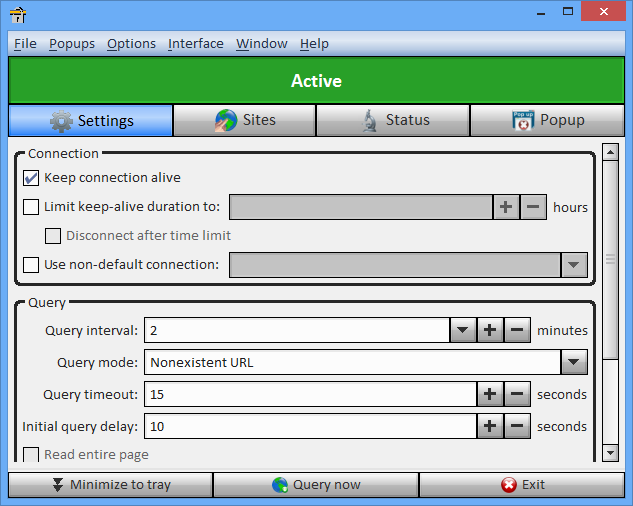Click the keep-alive duration hours field

click(361, 207)
